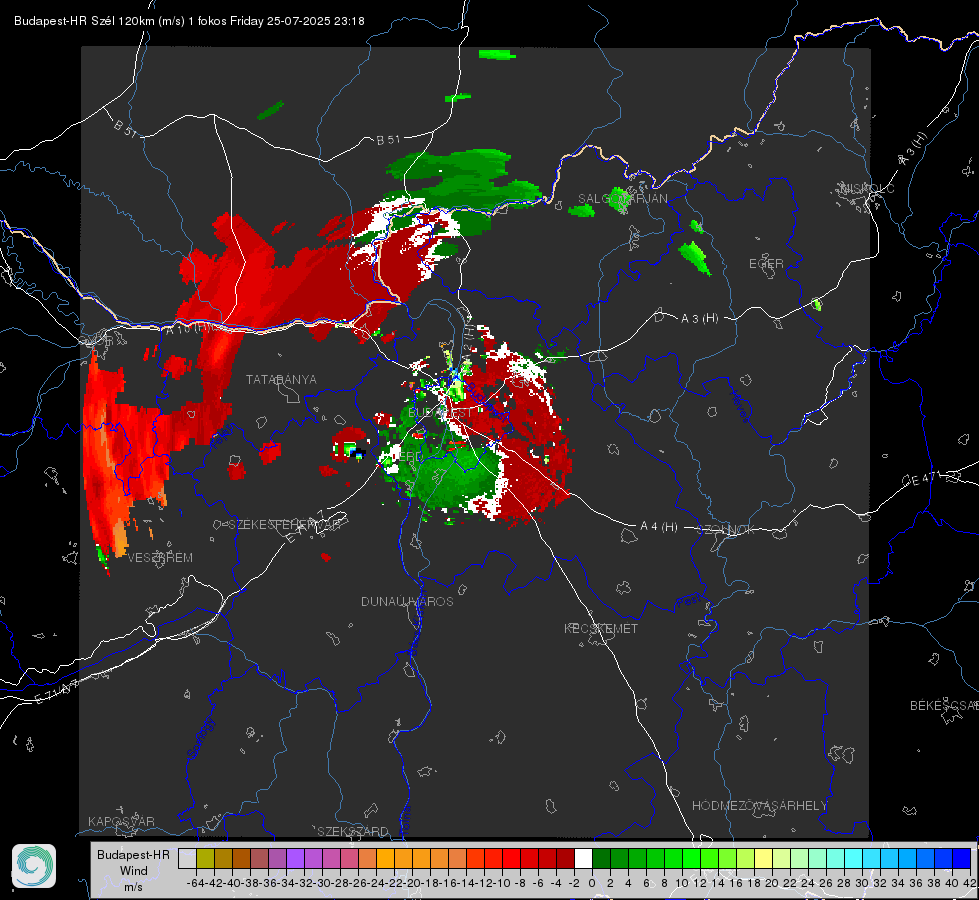Click the BÉKÉSCSABA city label
Viewport: 979px width, 900px height.
(944, 706)
